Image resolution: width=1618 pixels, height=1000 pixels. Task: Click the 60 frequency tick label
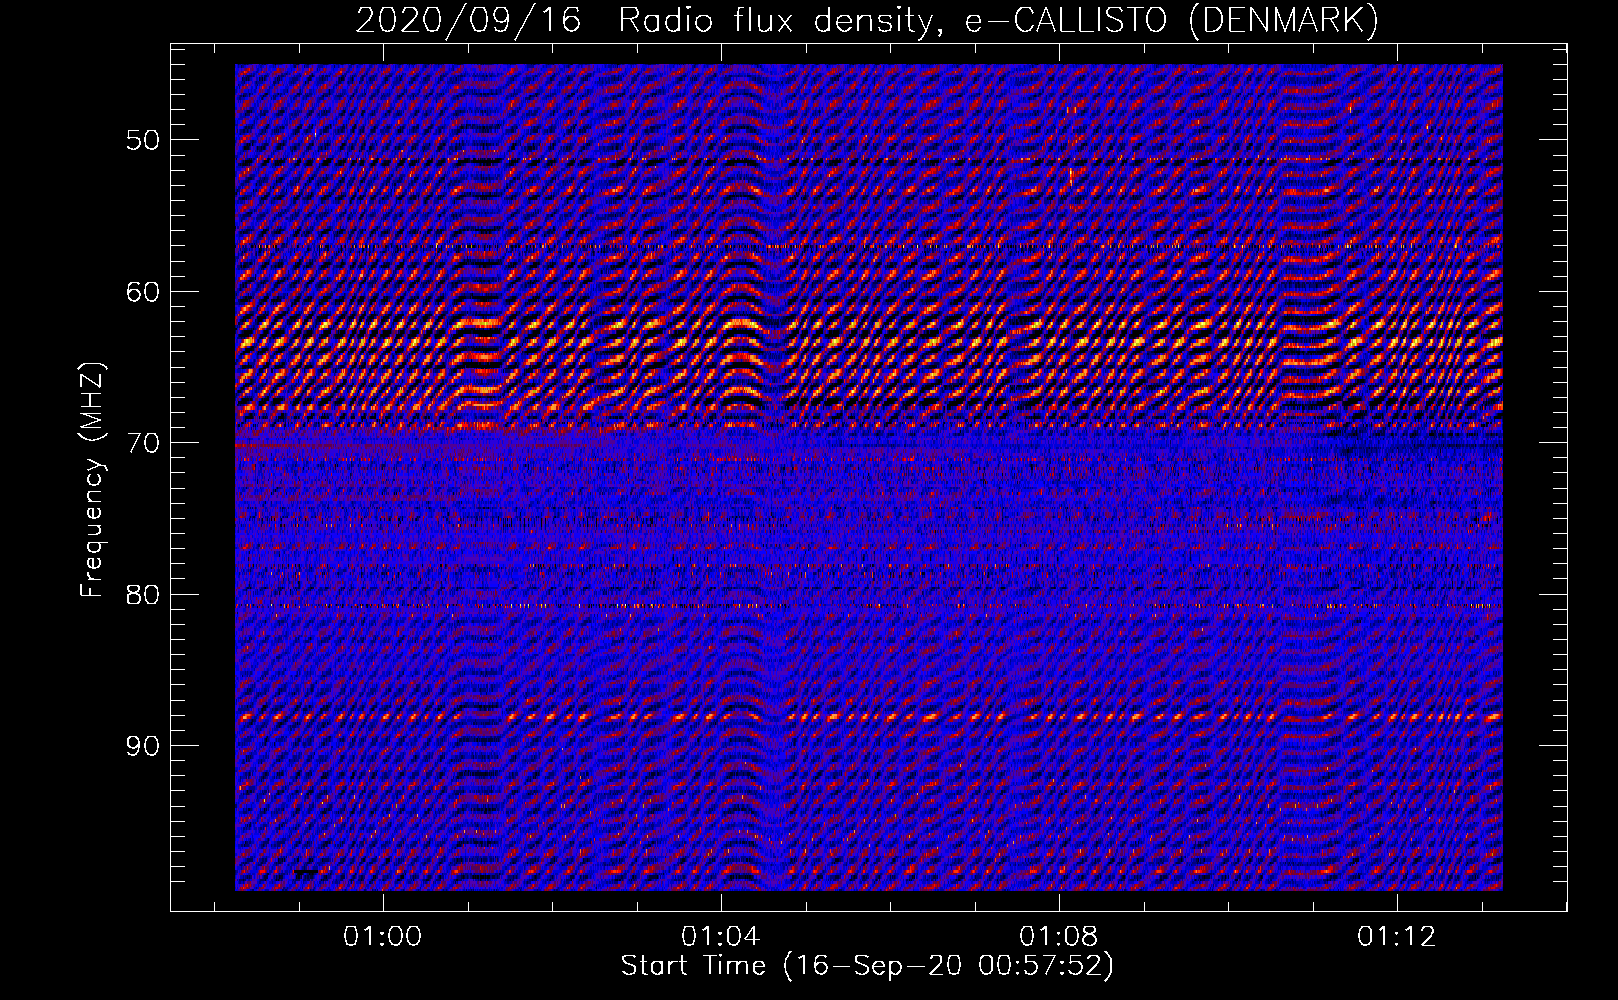142,291
